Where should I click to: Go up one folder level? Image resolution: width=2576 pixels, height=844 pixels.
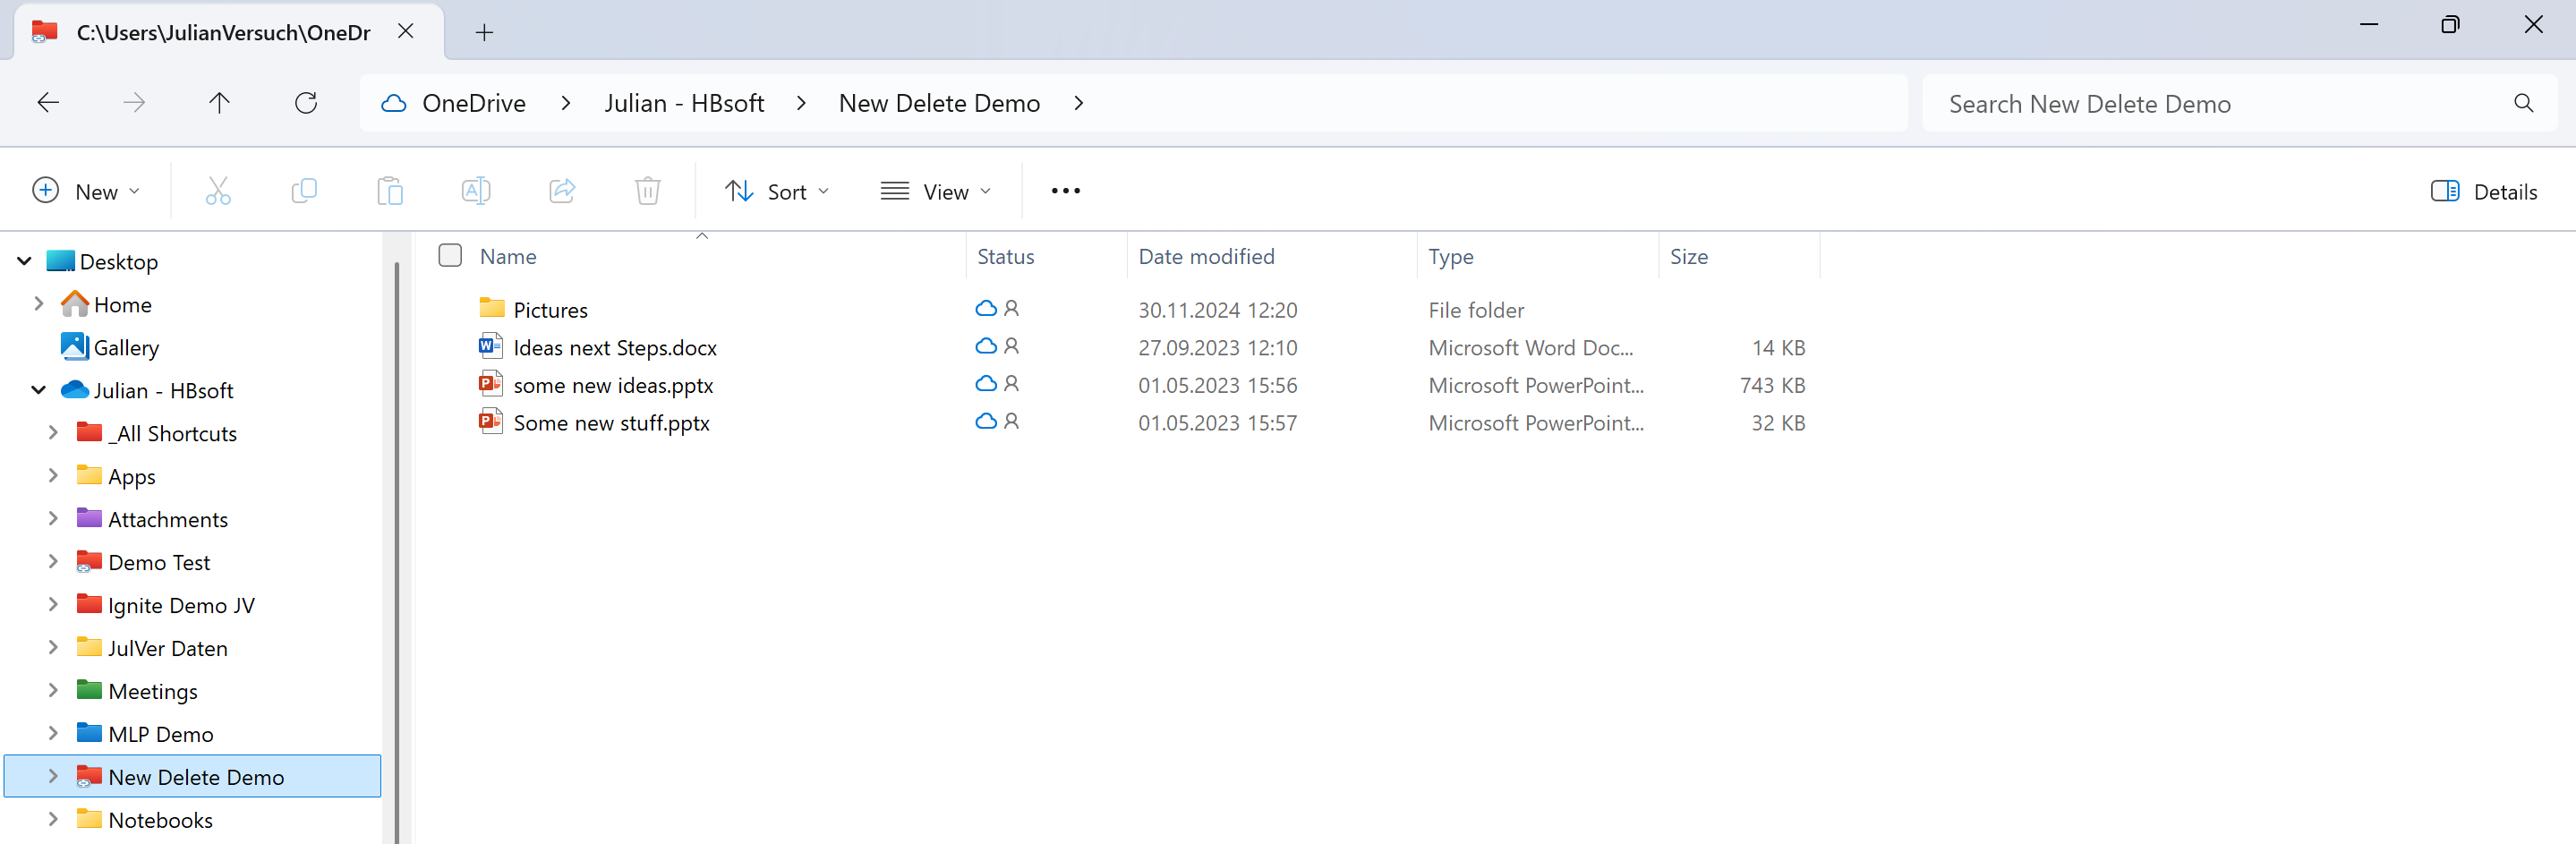(220, 103)
